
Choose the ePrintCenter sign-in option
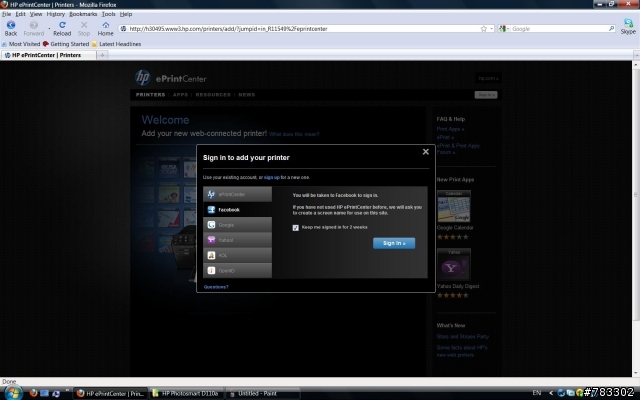[x=238, y=194]
